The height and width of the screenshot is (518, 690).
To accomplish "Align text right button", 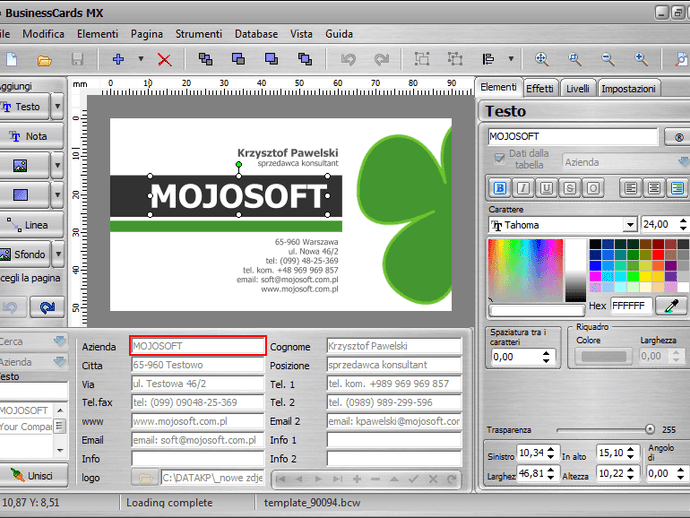I will (677, 188).
